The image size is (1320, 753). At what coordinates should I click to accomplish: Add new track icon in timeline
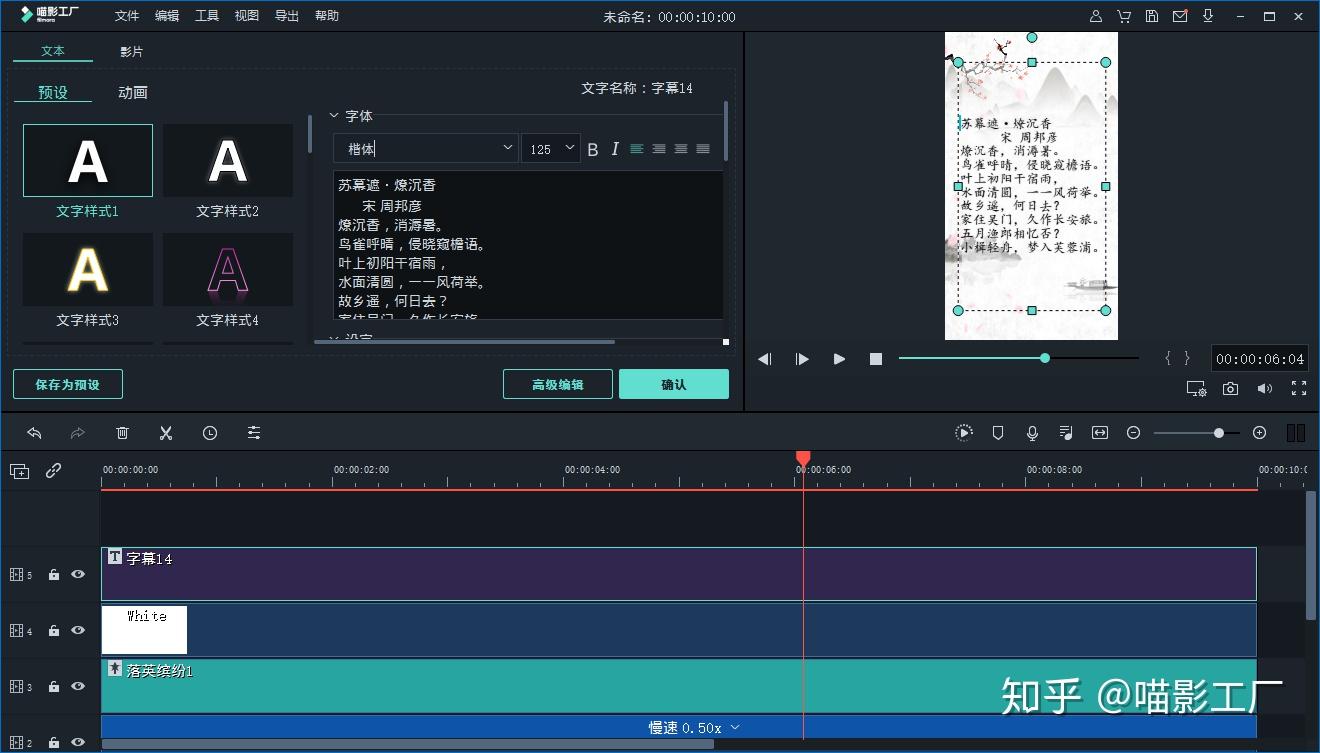pos(20,471)
